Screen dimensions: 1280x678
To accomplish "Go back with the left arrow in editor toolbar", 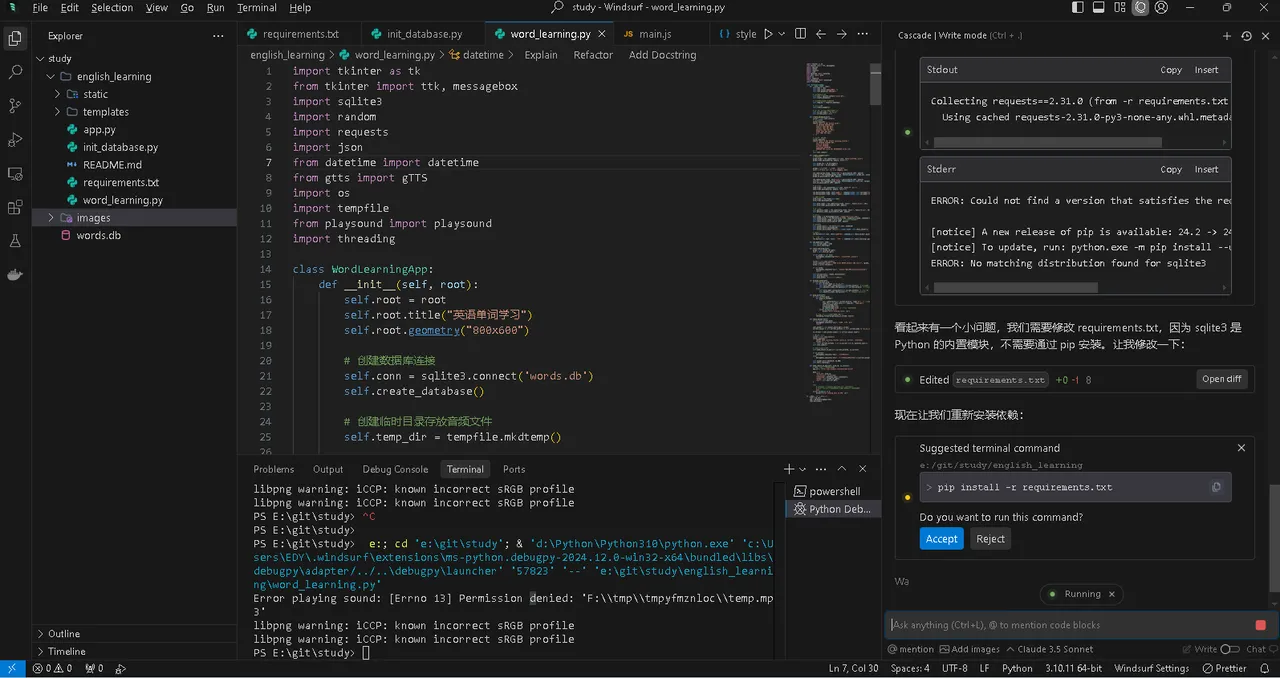I will point(821,34).
